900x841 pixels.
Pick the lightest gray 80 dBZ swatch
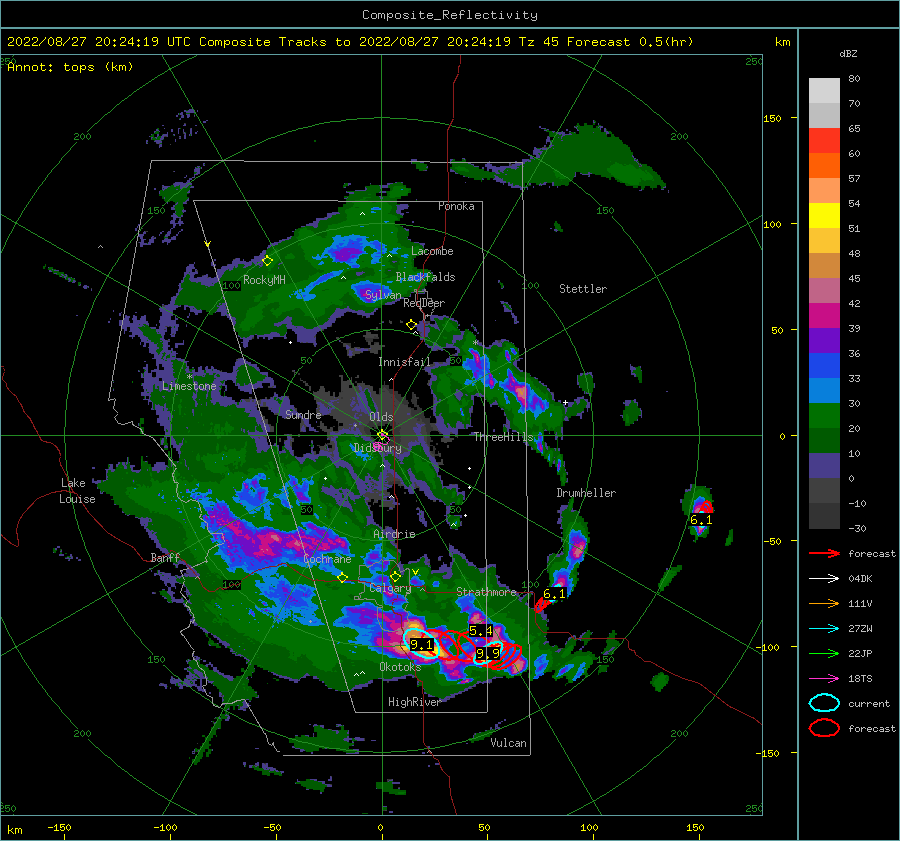tap(824, 90)
